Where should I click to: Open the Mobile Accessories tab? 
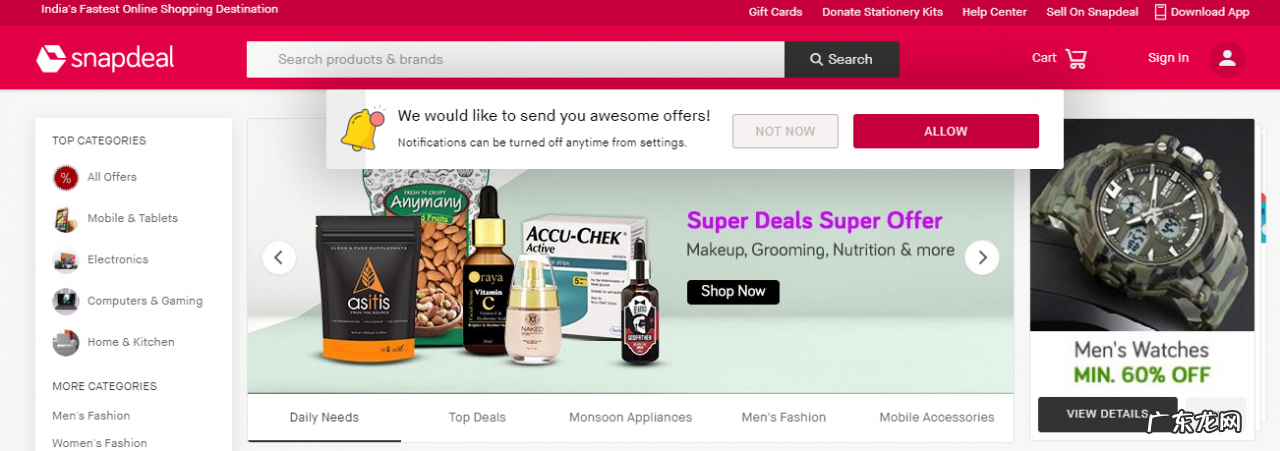(x=937, y=417)
